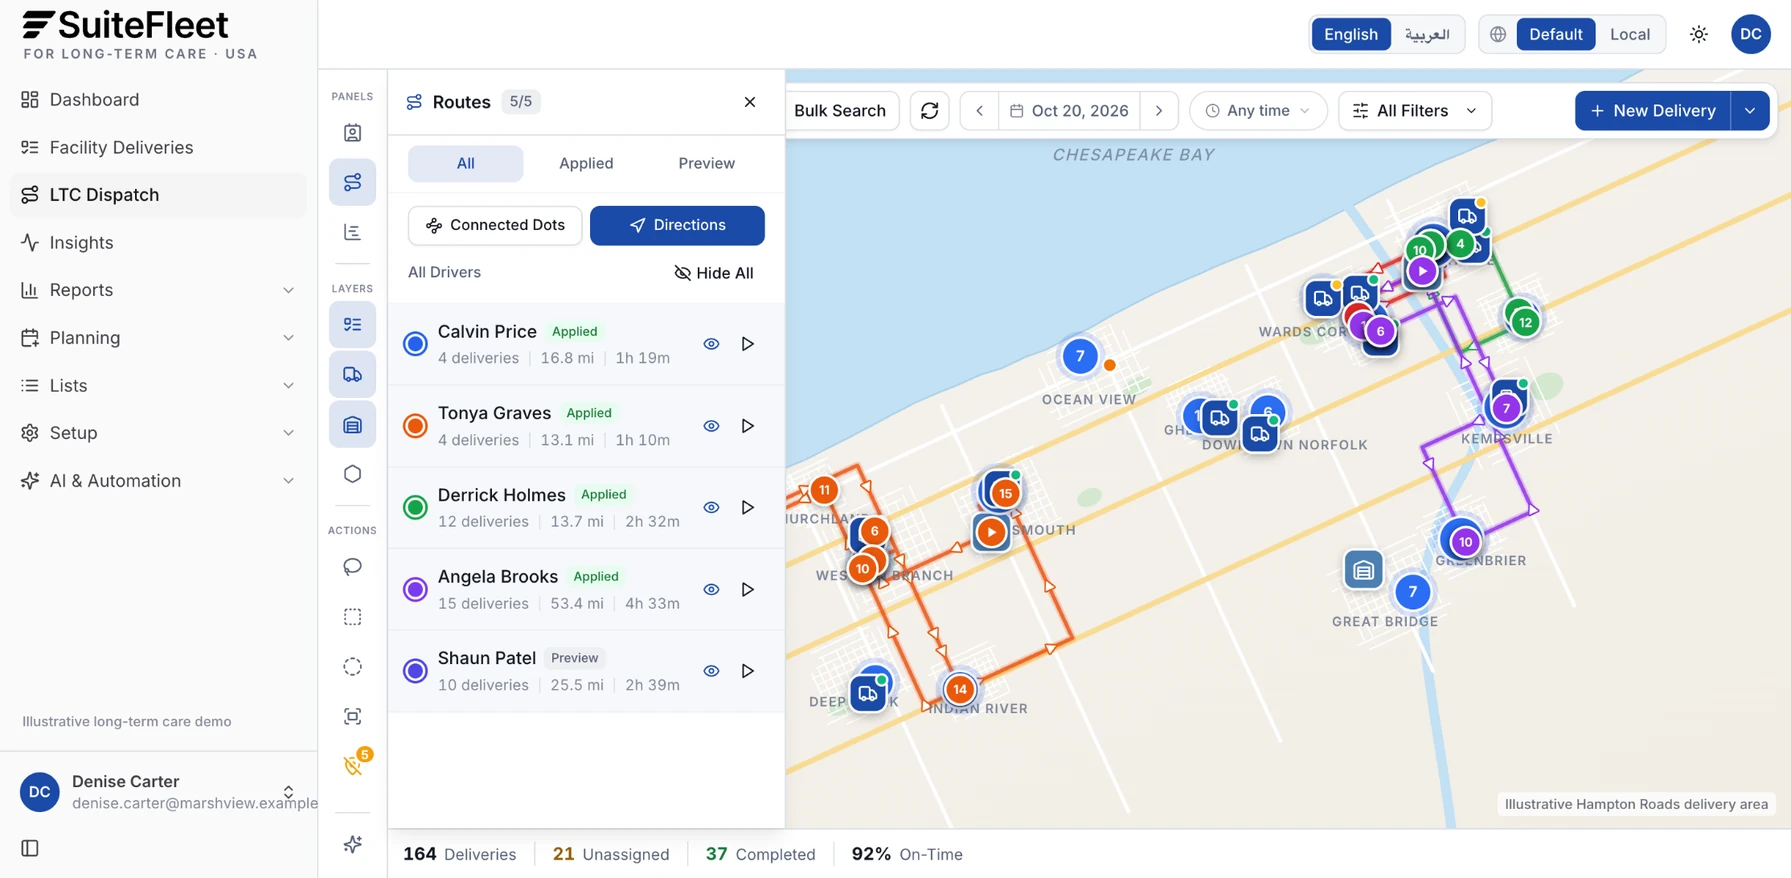
Task: Open the orders panel icon under Panels
Action: [x=352, y=133]
